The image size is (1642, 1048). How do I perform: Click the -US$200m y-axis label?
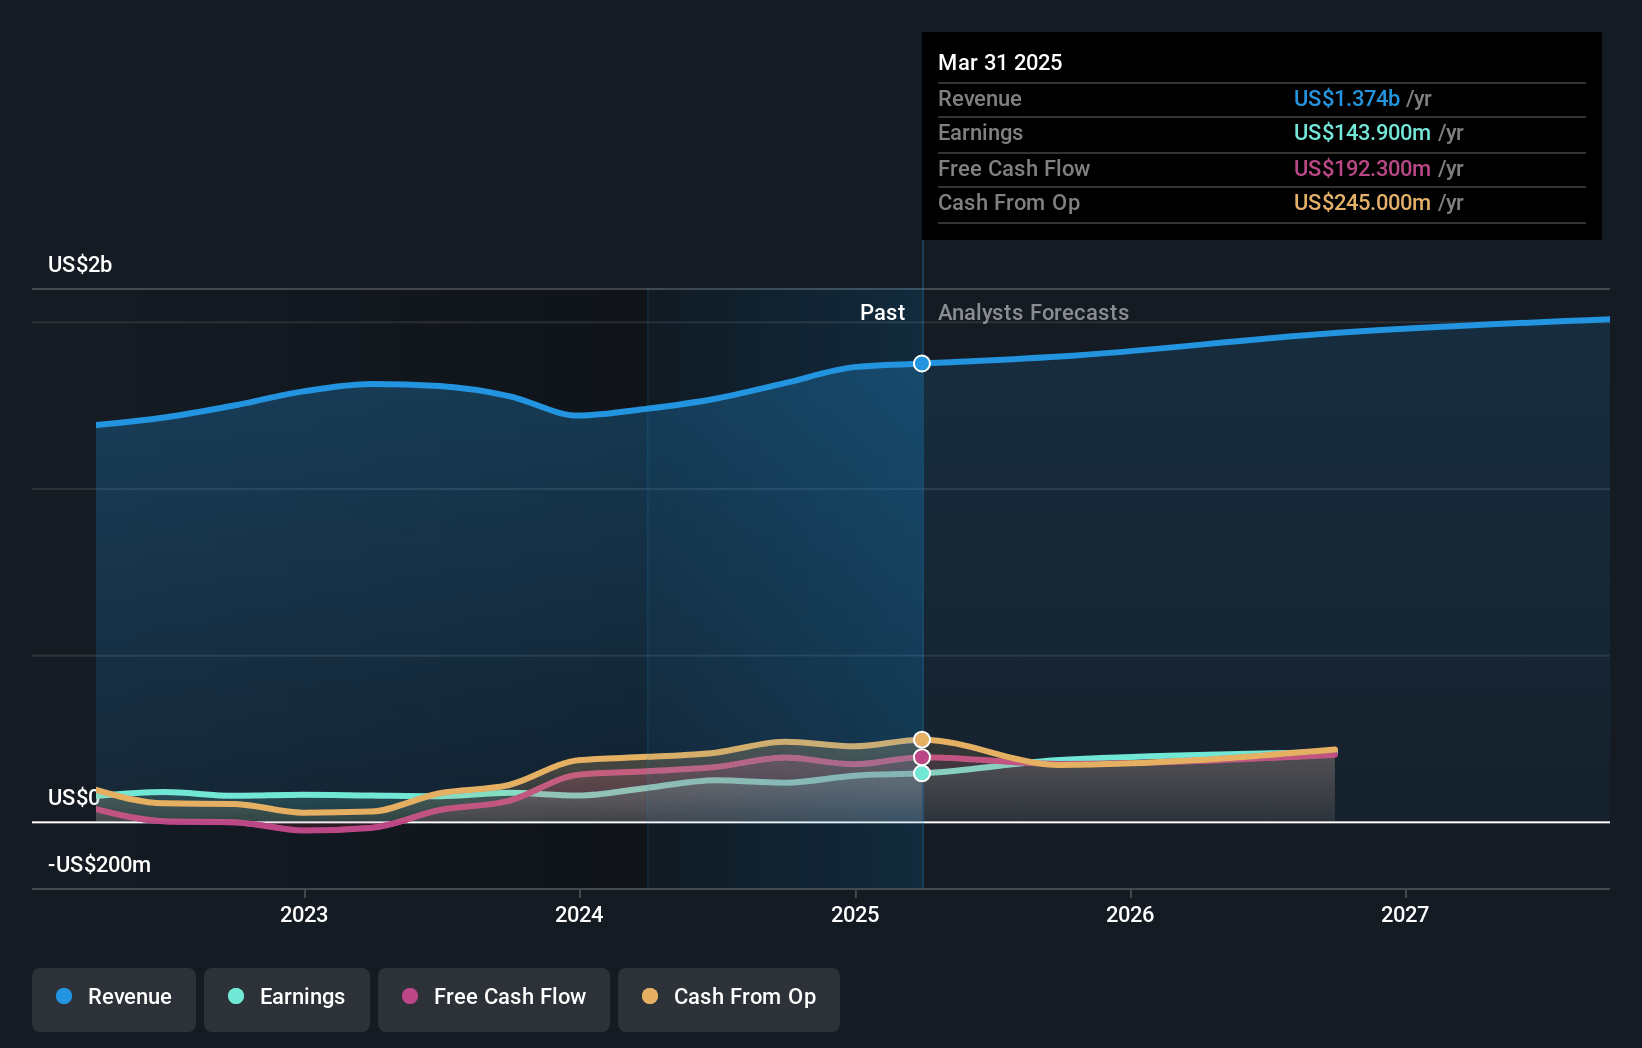[99, 864]
